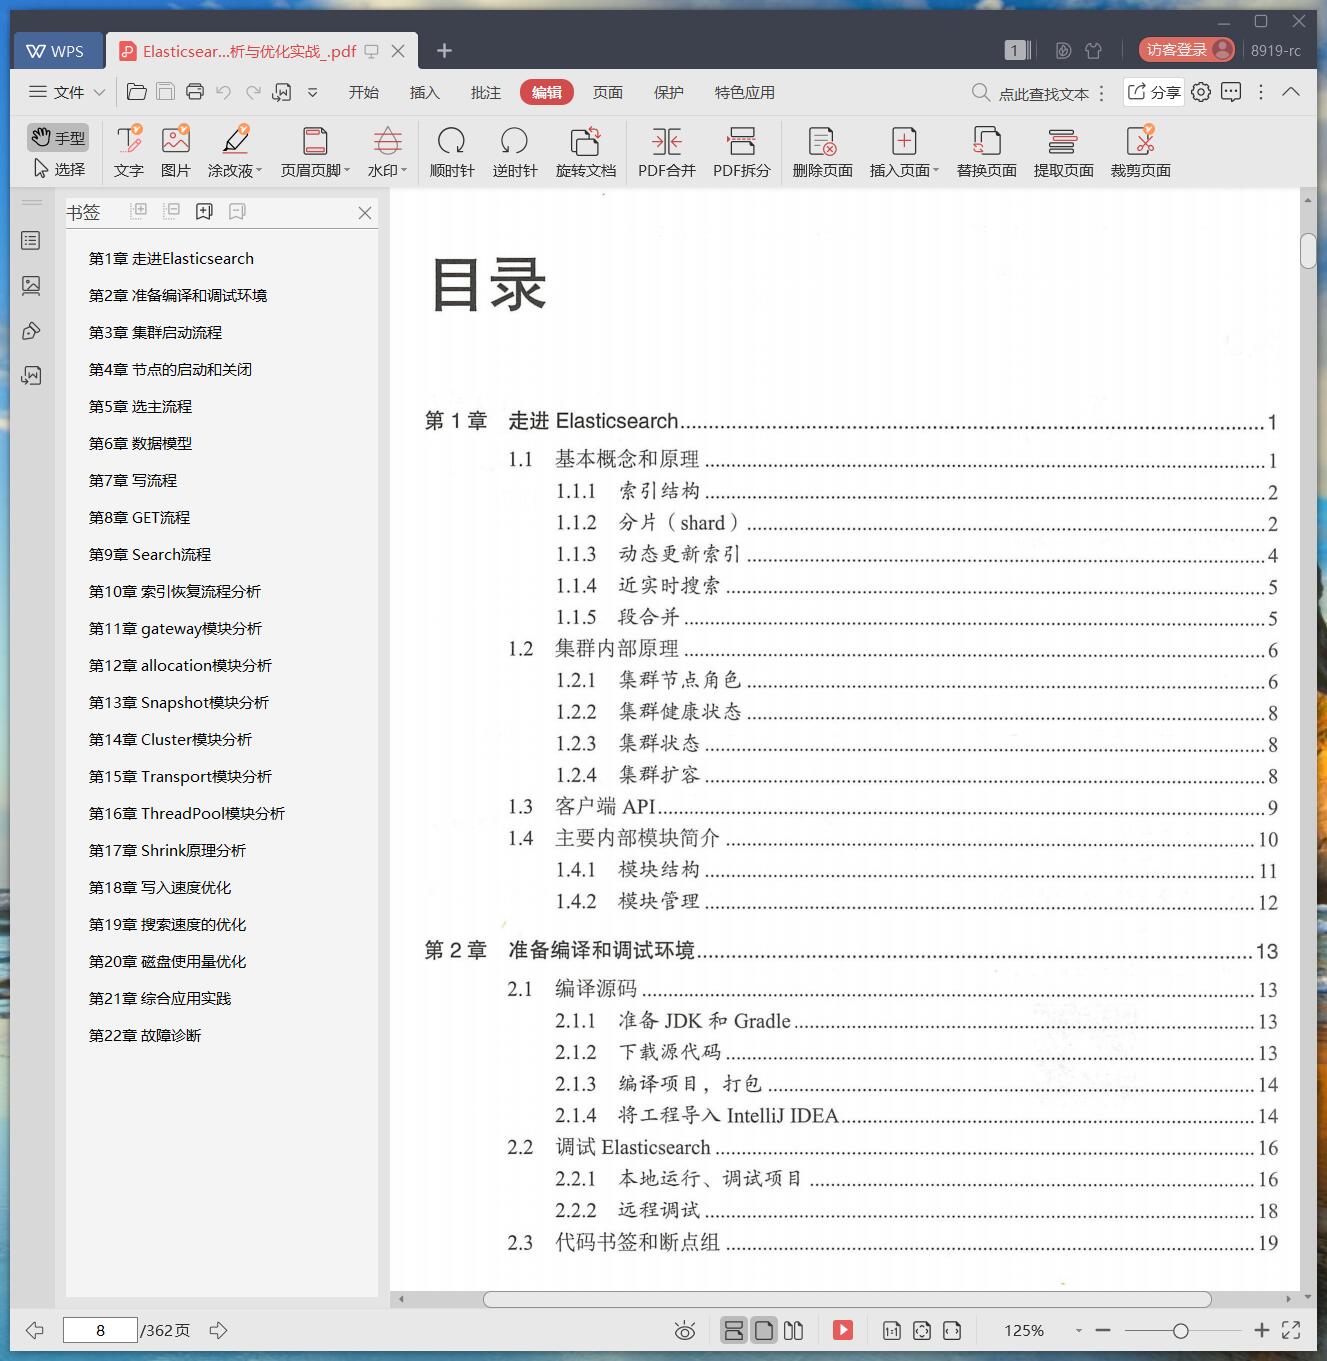Select the Hand tool (手型)

pyautogui.click(x=57, y=137)
